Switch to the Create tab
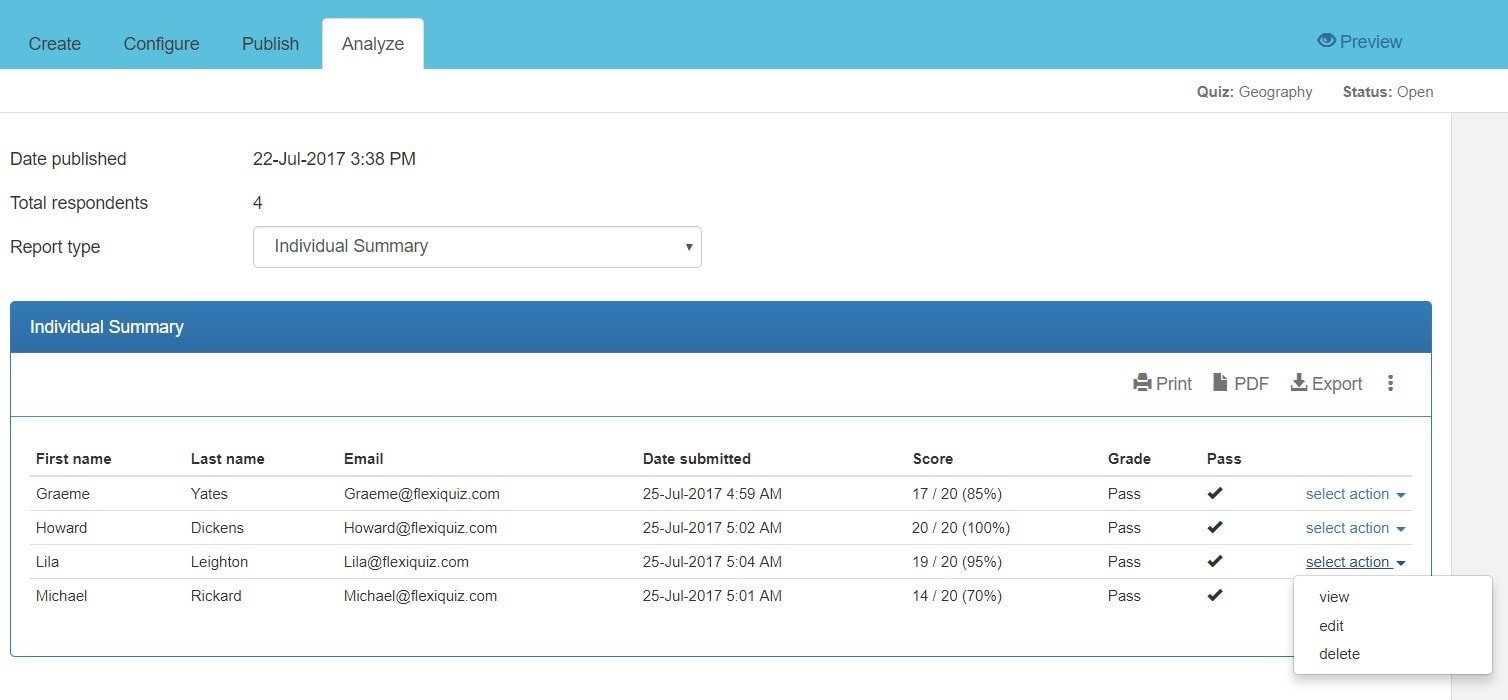 point(55,44)
